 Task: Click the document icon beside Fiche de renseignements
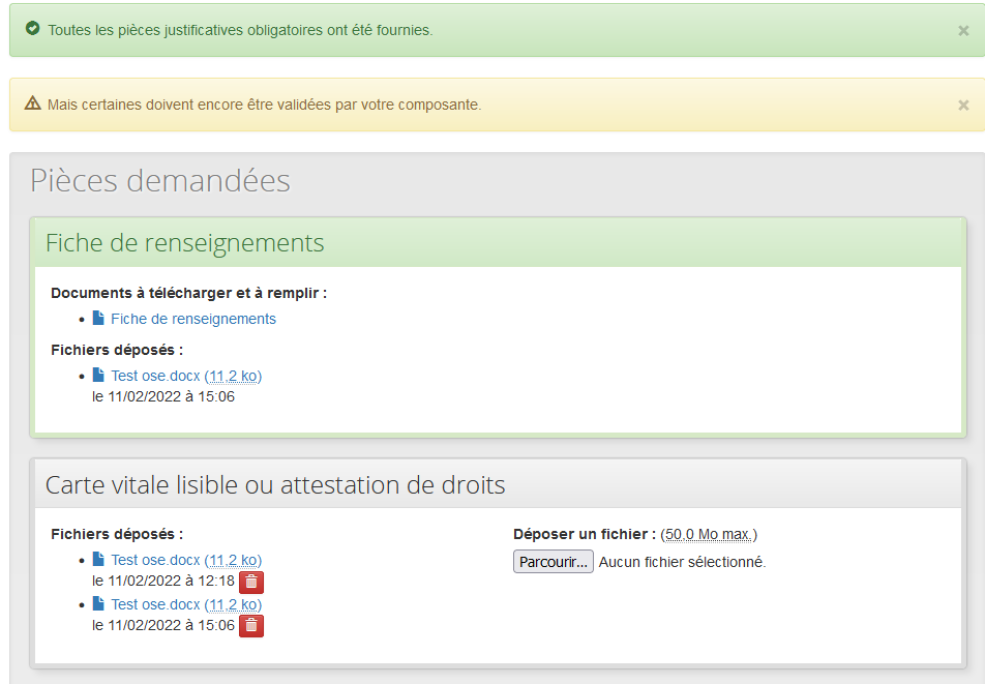tap(97, 318)
